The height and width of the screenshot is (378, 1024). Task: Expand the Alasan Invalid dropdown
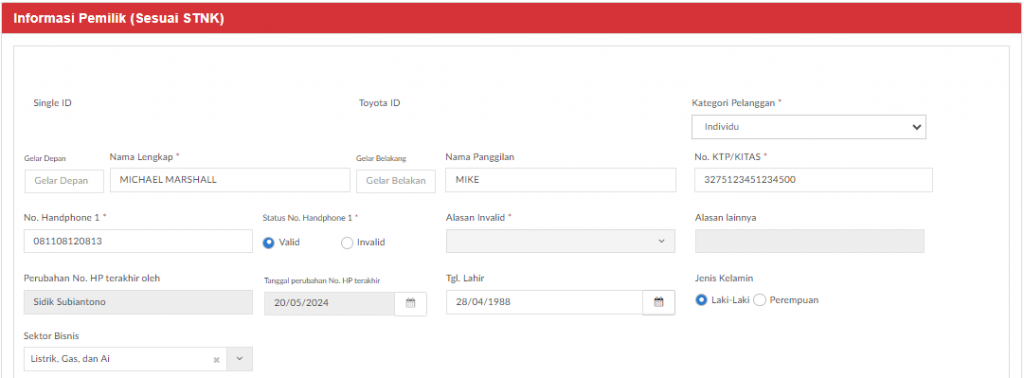click(x=560, y=241)
